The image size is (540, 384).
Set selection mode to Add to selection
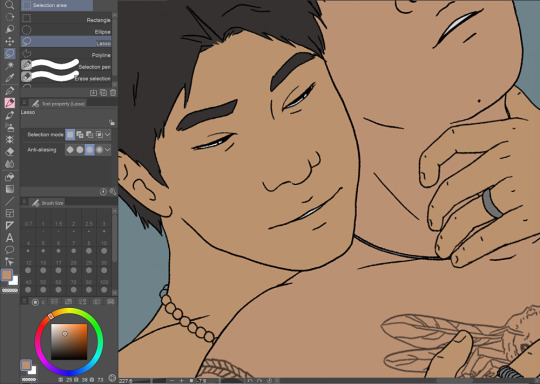pyautogui.click(x=80, y=135)
